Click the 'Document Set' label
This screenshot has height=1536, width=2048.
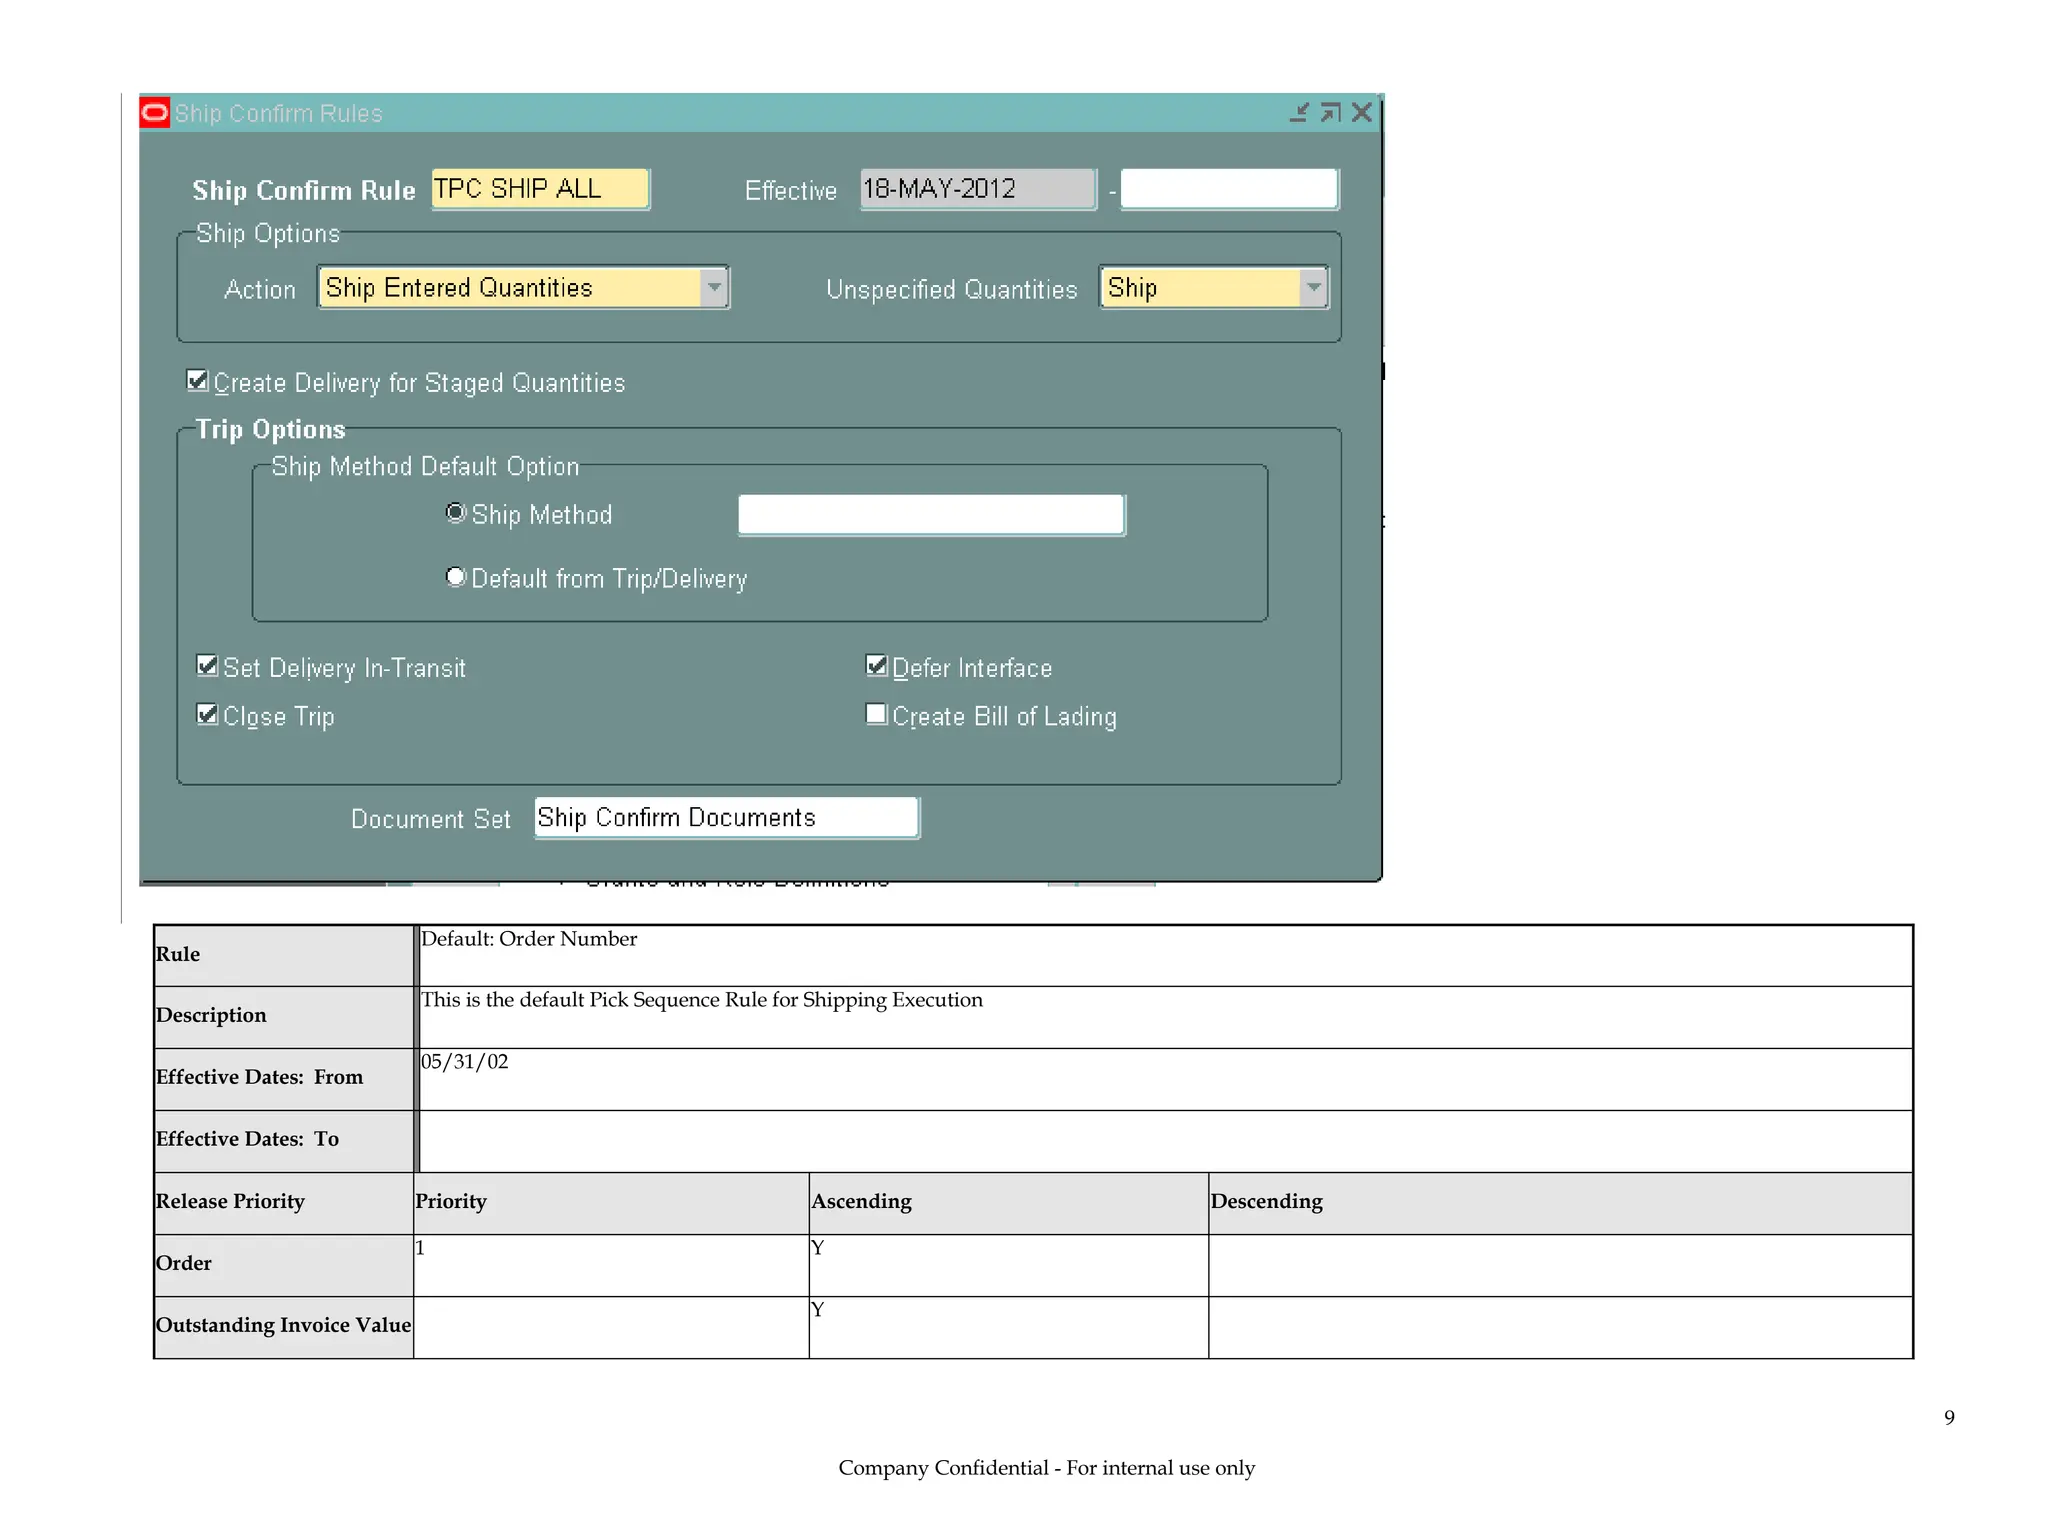click(431, 820)
